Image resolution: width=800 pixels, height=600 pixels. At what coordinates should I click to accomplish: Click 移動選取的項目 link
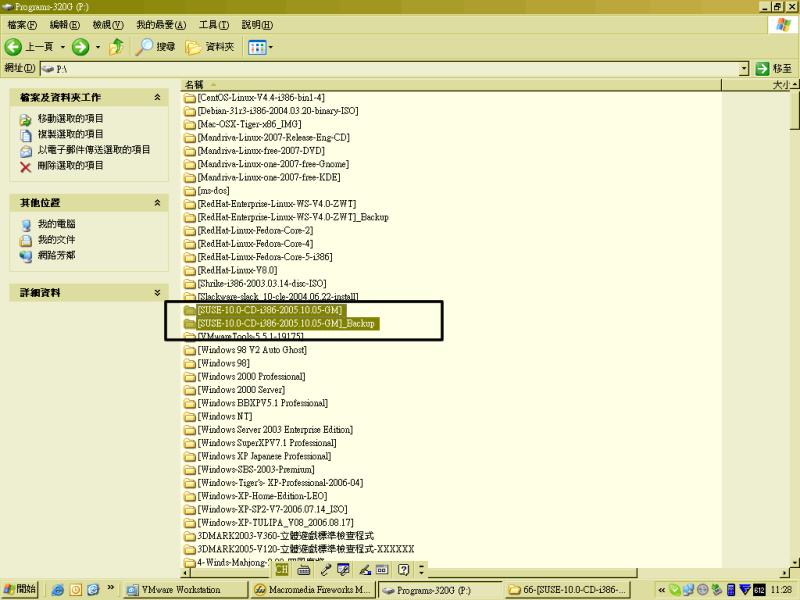coord(70,118)
